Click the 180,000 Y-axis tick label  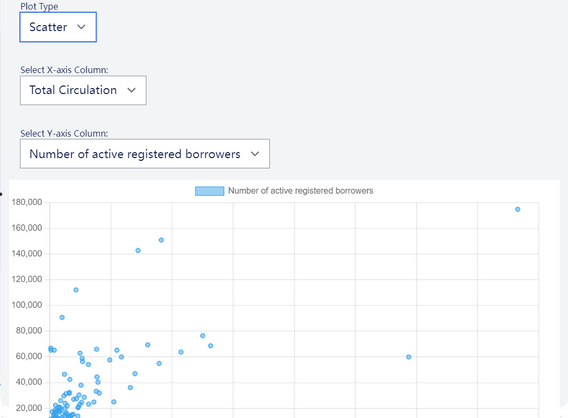click(27, 202)
